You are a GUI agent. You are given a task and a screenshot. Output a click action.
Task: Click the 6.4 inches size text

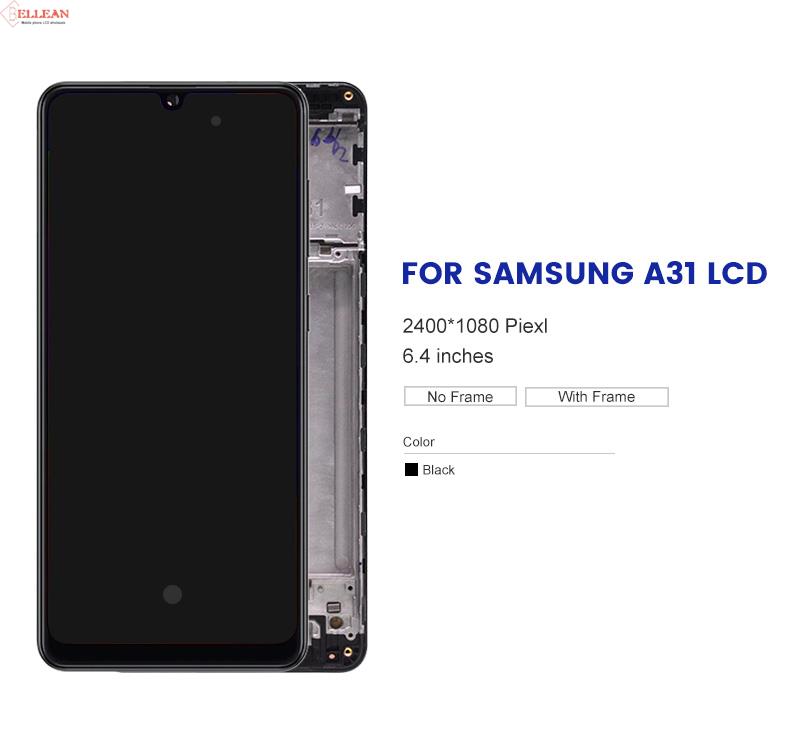(x=447, y=356)
